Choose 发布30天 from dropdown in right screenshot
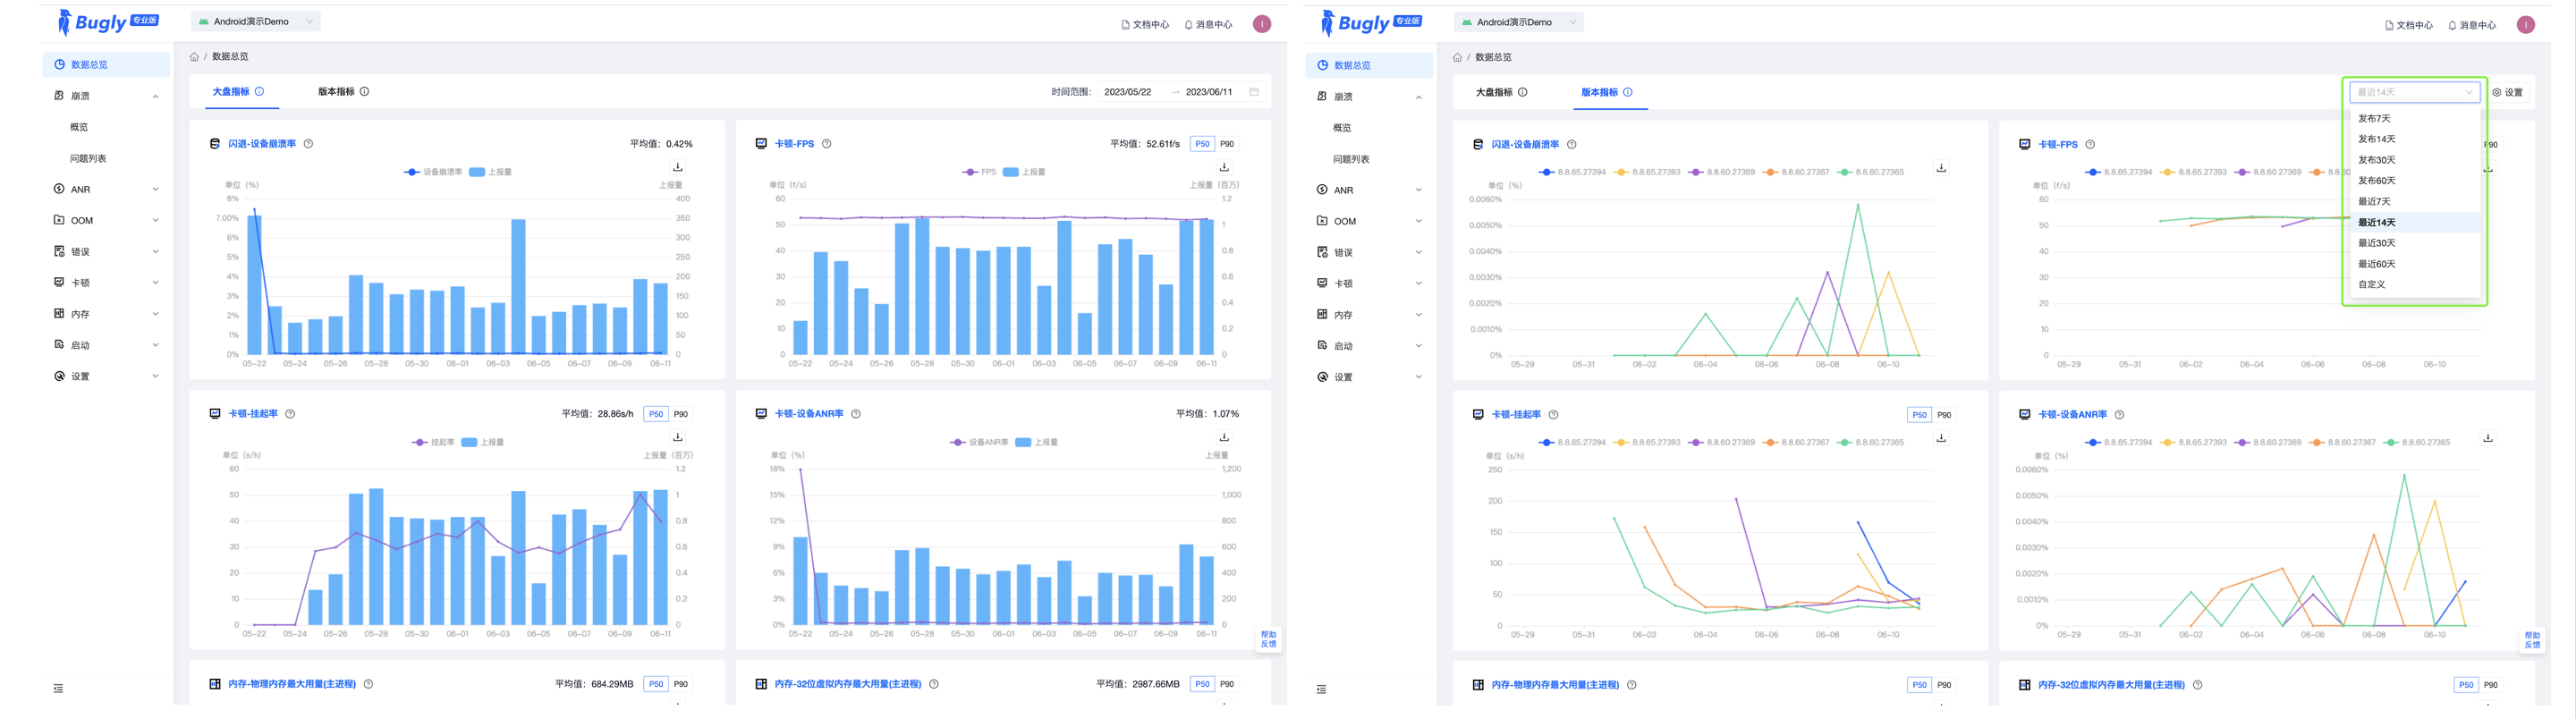The height and width of the screenshot is (719, 2576). 2414,160
